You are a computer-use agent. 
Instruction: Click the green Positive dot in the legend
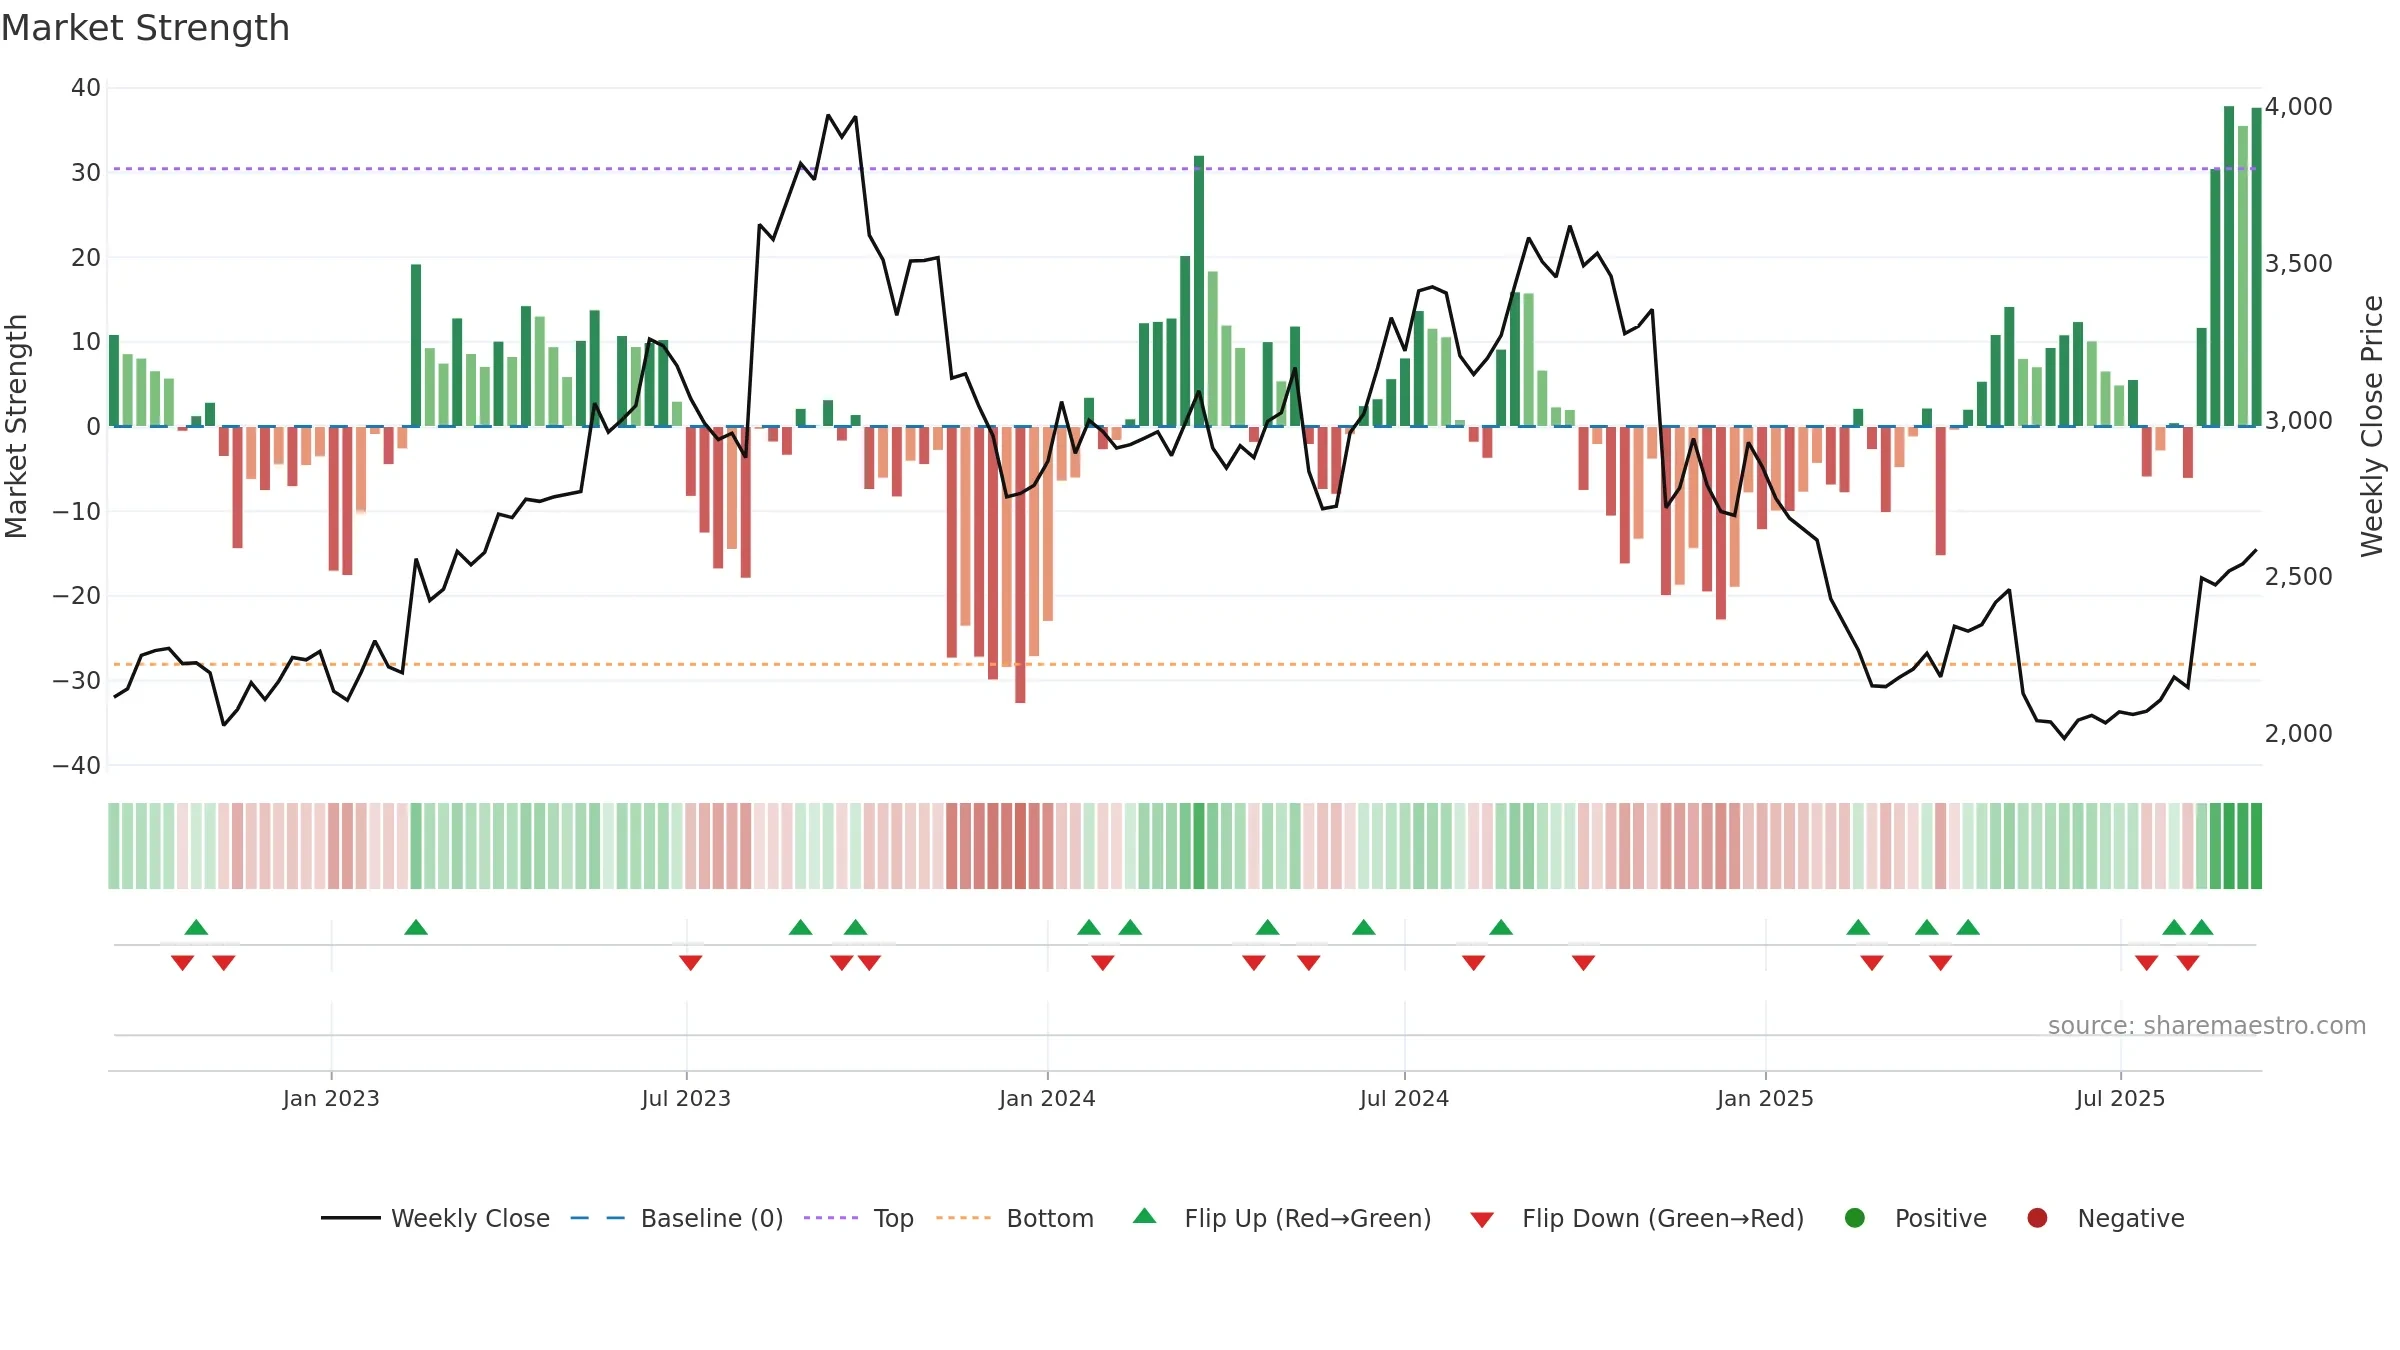coord(1855,1218)
